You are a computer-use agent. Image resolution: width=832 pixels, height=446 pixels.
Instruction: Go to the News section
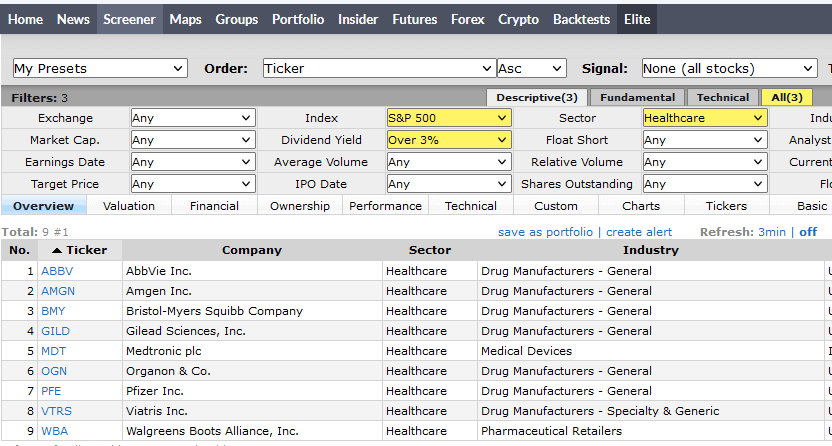click(x=73, y=20)
